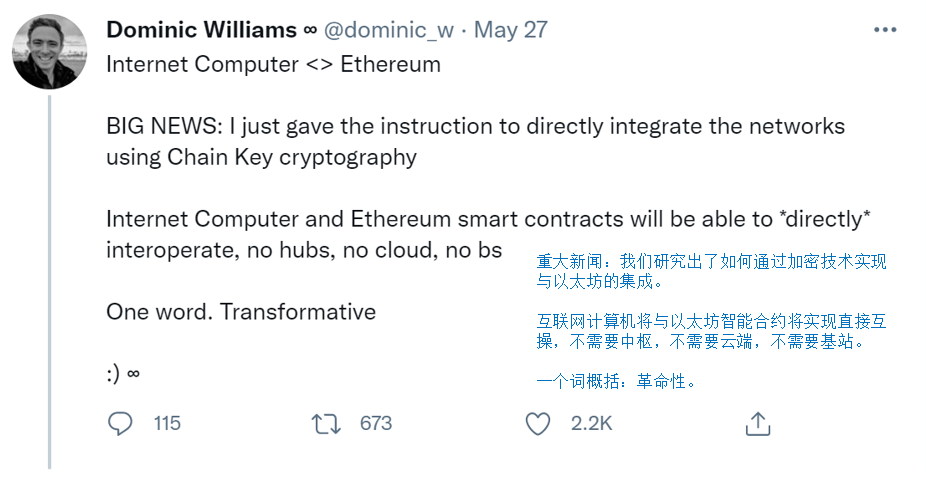Screen dimensions: 926x501
Task: Click the Chinese '互联网计算机' translation paragraph
Action: (x=712, y=331)
